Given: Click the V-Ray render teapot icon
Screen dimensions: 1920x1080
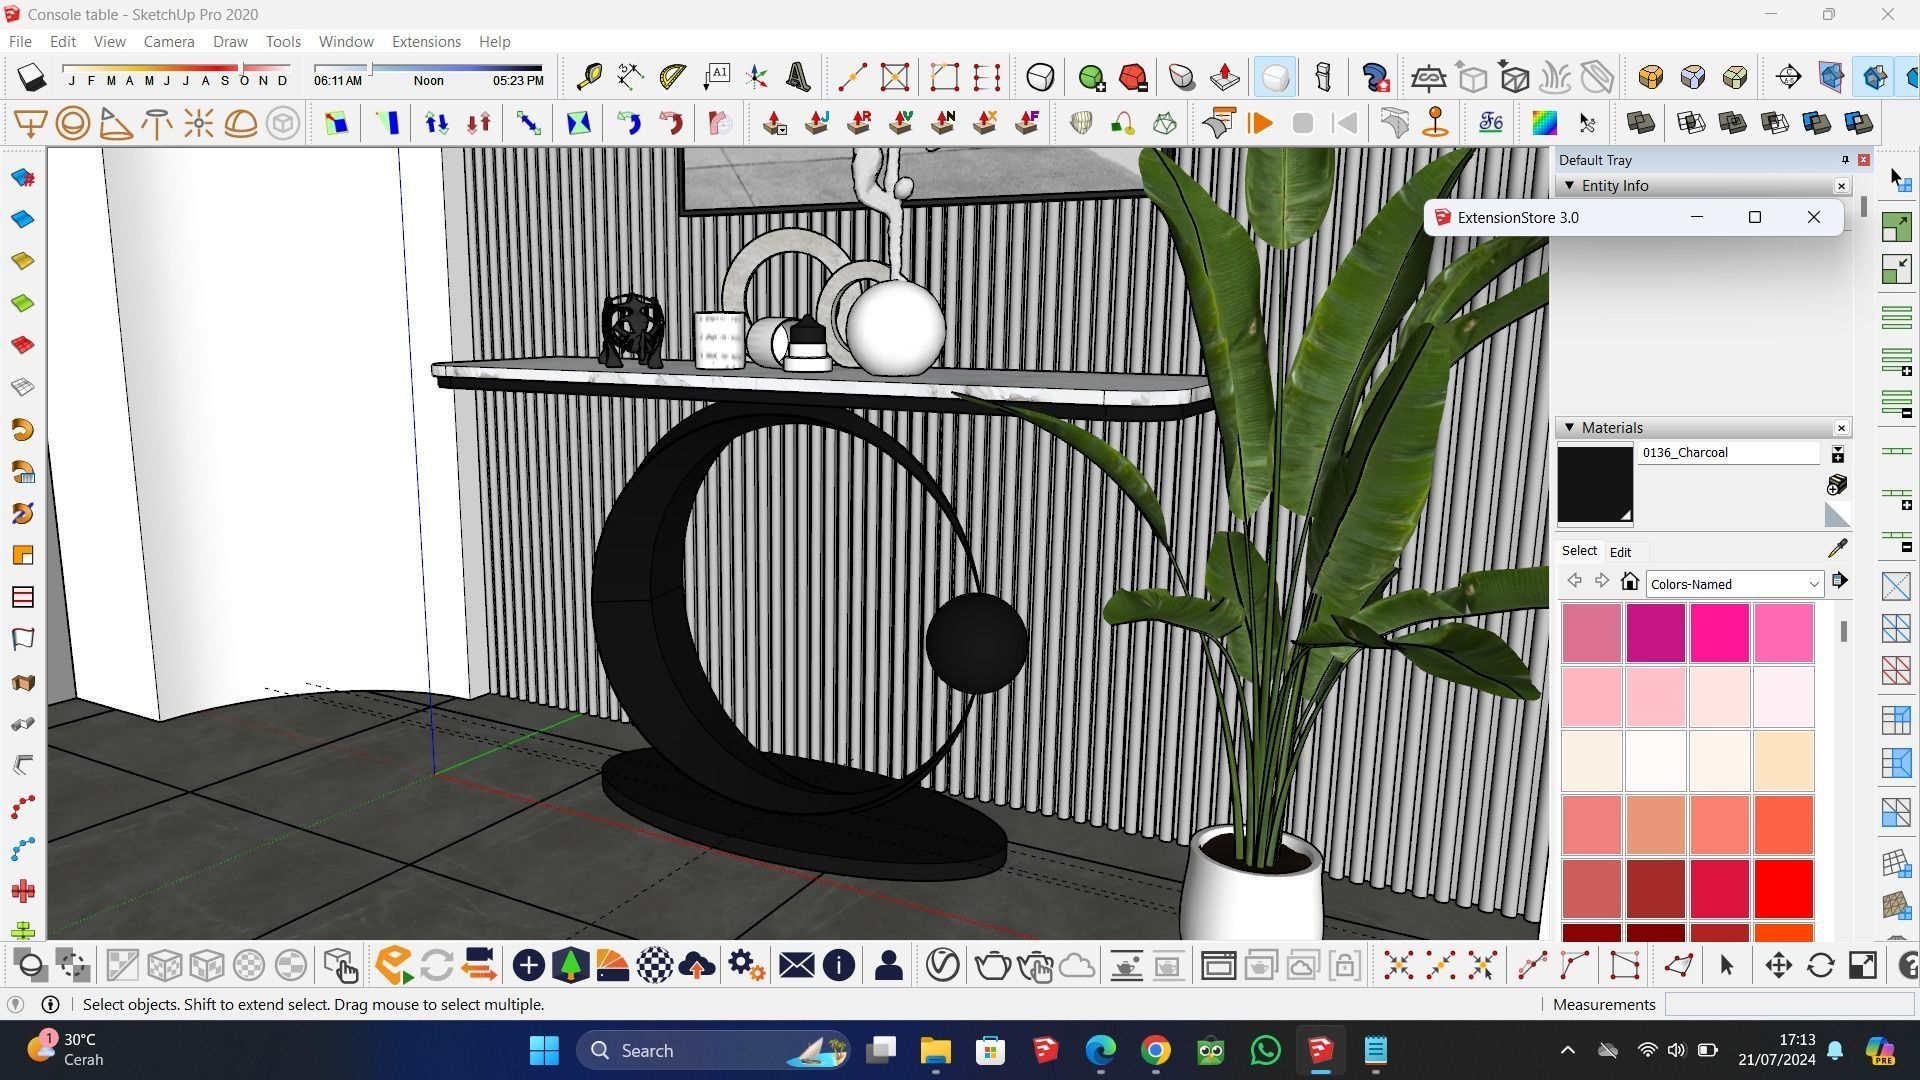Looking at the screenshot, I should (992, 965).
